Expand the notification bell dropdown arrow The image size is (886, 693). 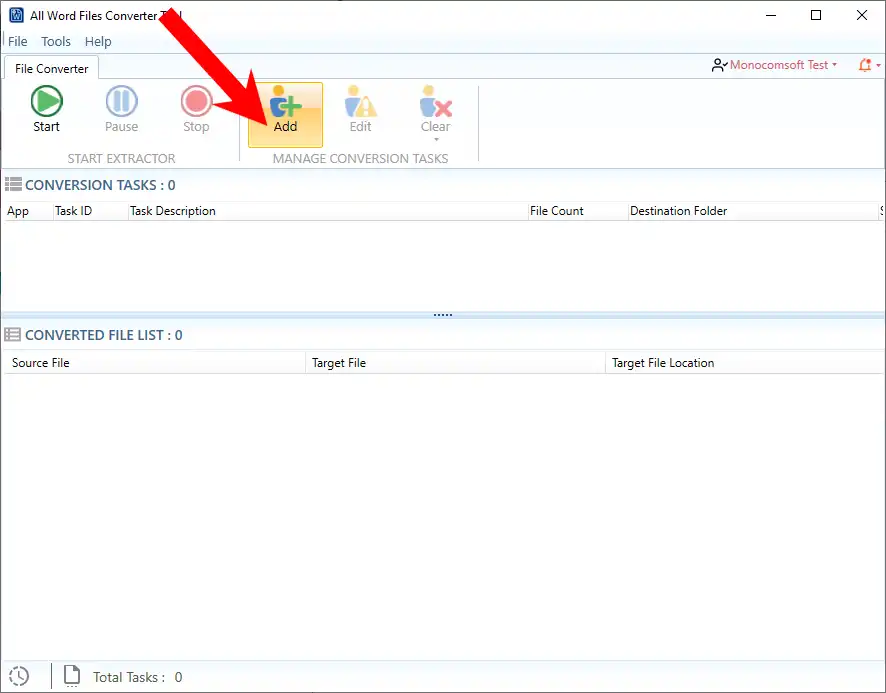(879, 66)
